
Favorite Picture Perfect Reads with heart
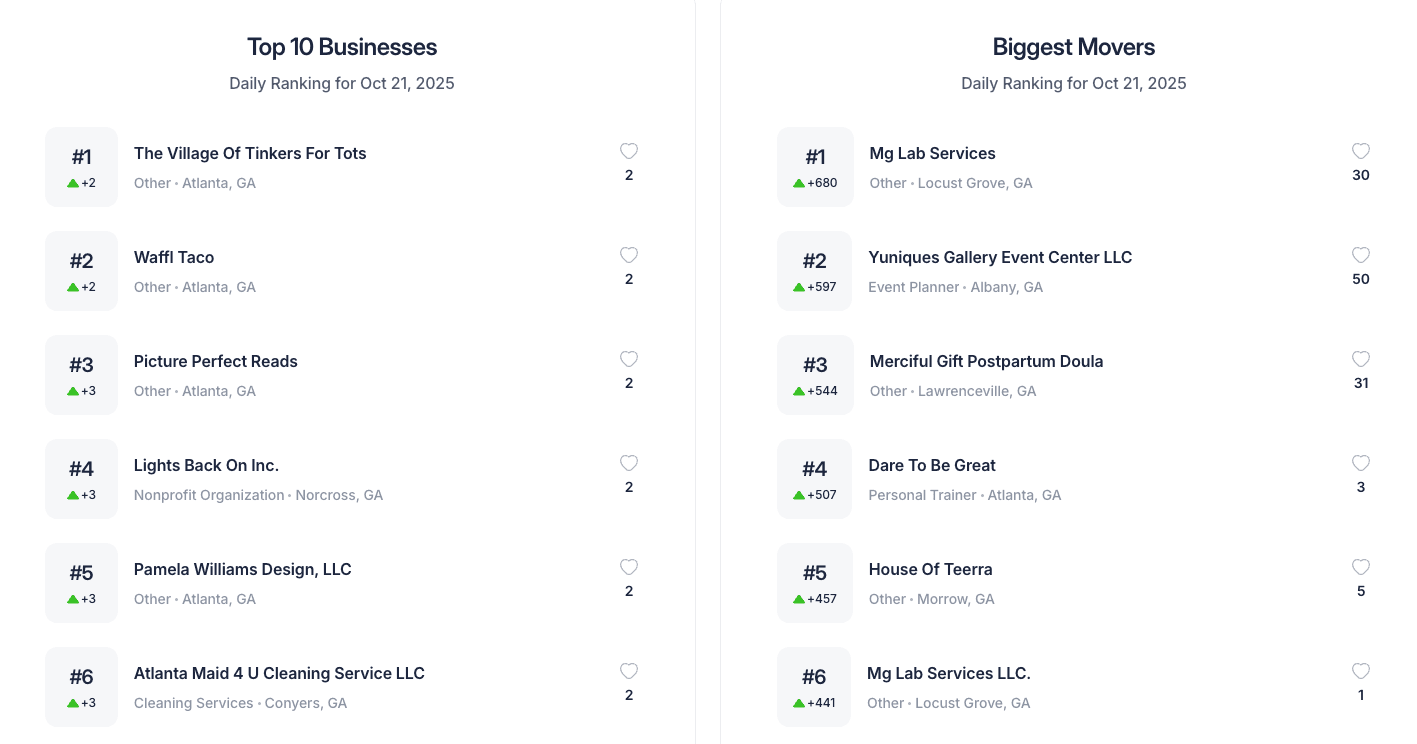tap(629, 360)
